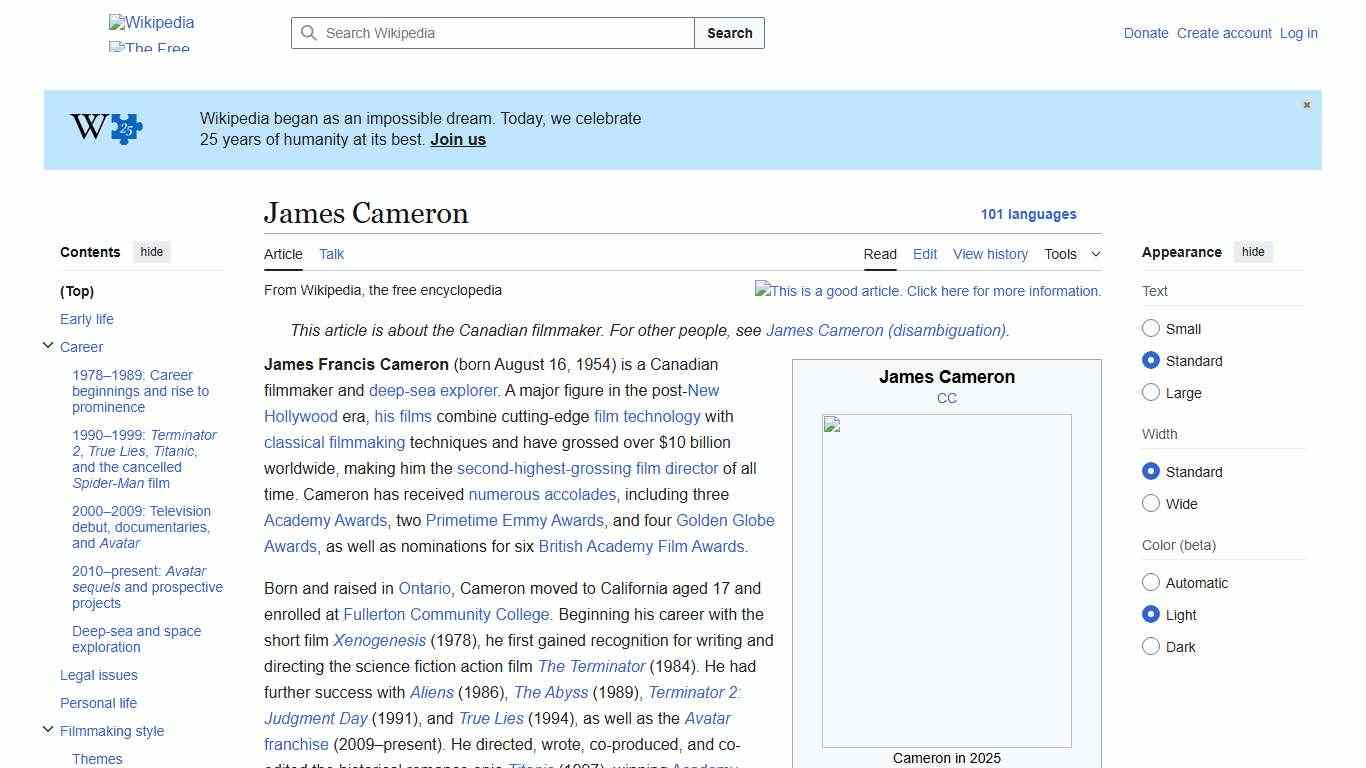This screenshot has height=768, width=1366.
Task: Open the View history tab
Action: (x=990, y=254)
